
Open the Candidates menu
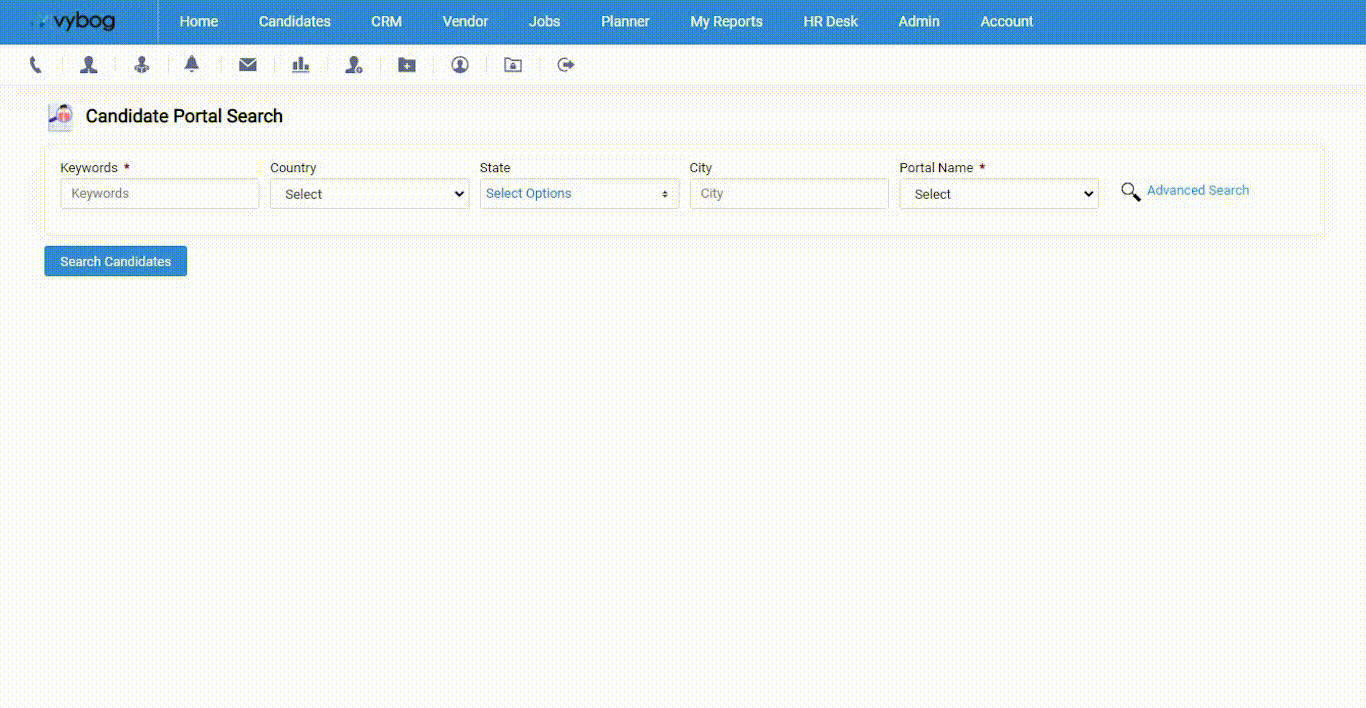tap(294, 21)
